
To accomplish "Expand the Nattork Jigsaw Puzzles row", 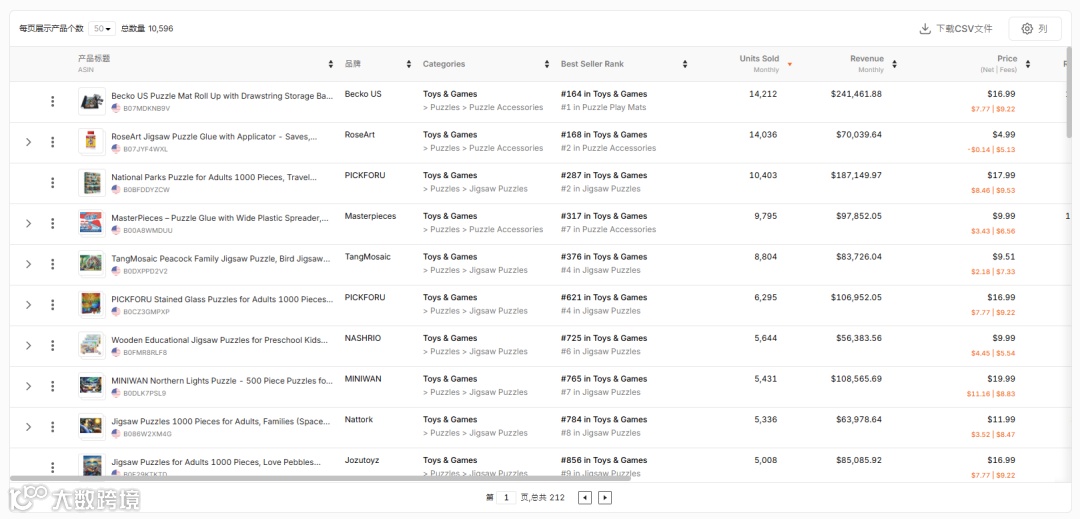I will click(x=28, y=426).
